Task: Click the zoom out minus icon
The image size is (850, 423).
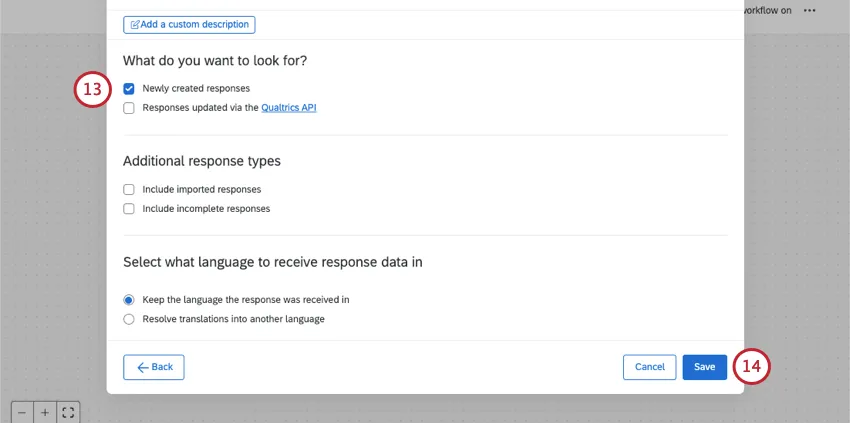Action: (22, 412)
